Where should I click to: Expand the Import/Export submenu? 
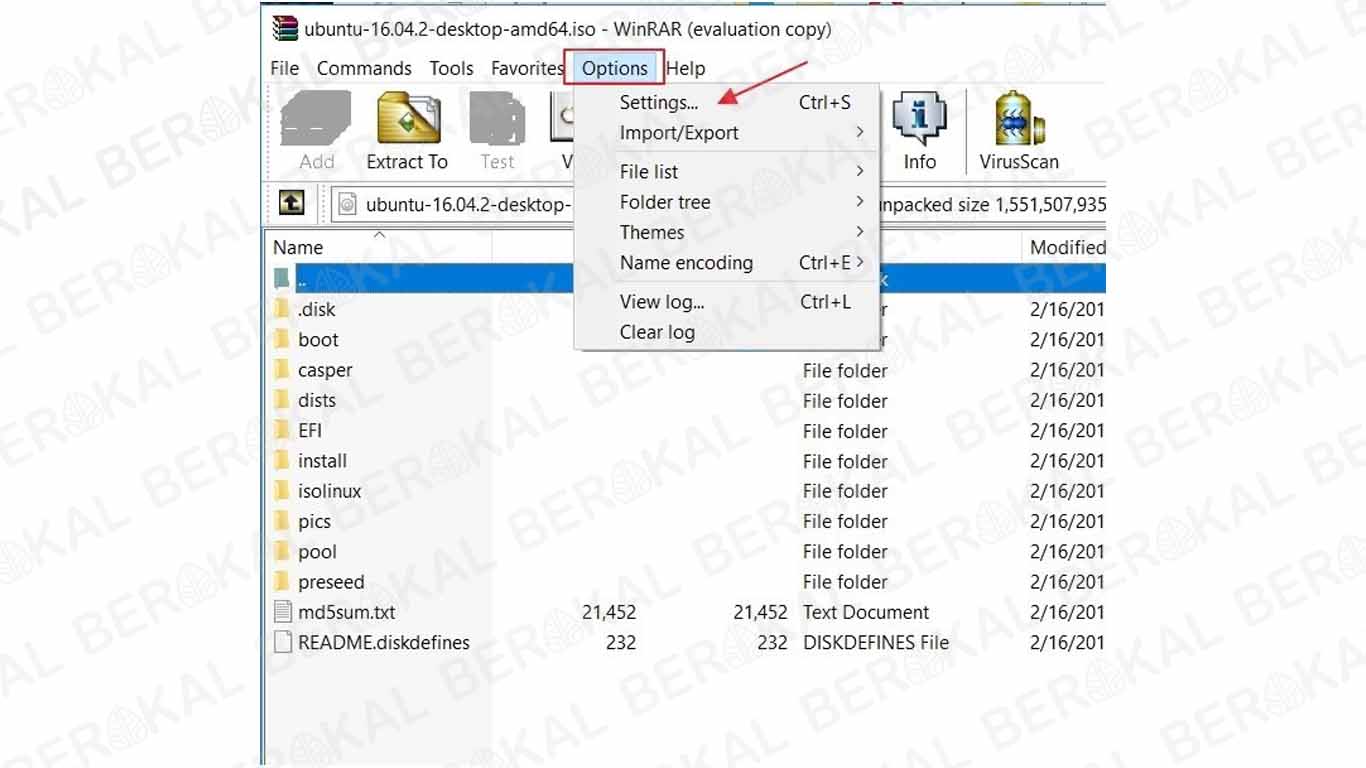[x=727, y=132]
